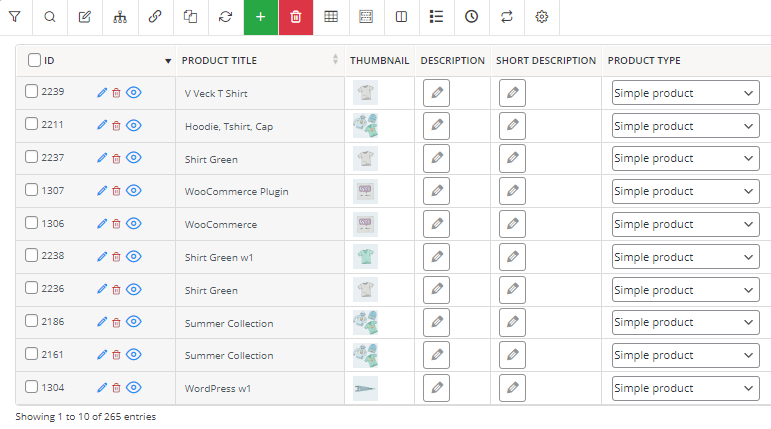Click the duplicate products icon
Screen dimensions: 771x429
click(x=190, y=17)
